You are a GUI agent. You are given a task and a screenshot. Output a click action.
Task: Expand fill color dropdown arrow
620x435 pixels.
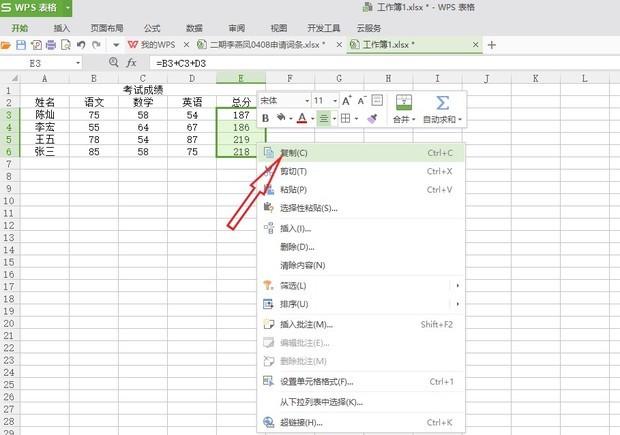tap(291, 119)
